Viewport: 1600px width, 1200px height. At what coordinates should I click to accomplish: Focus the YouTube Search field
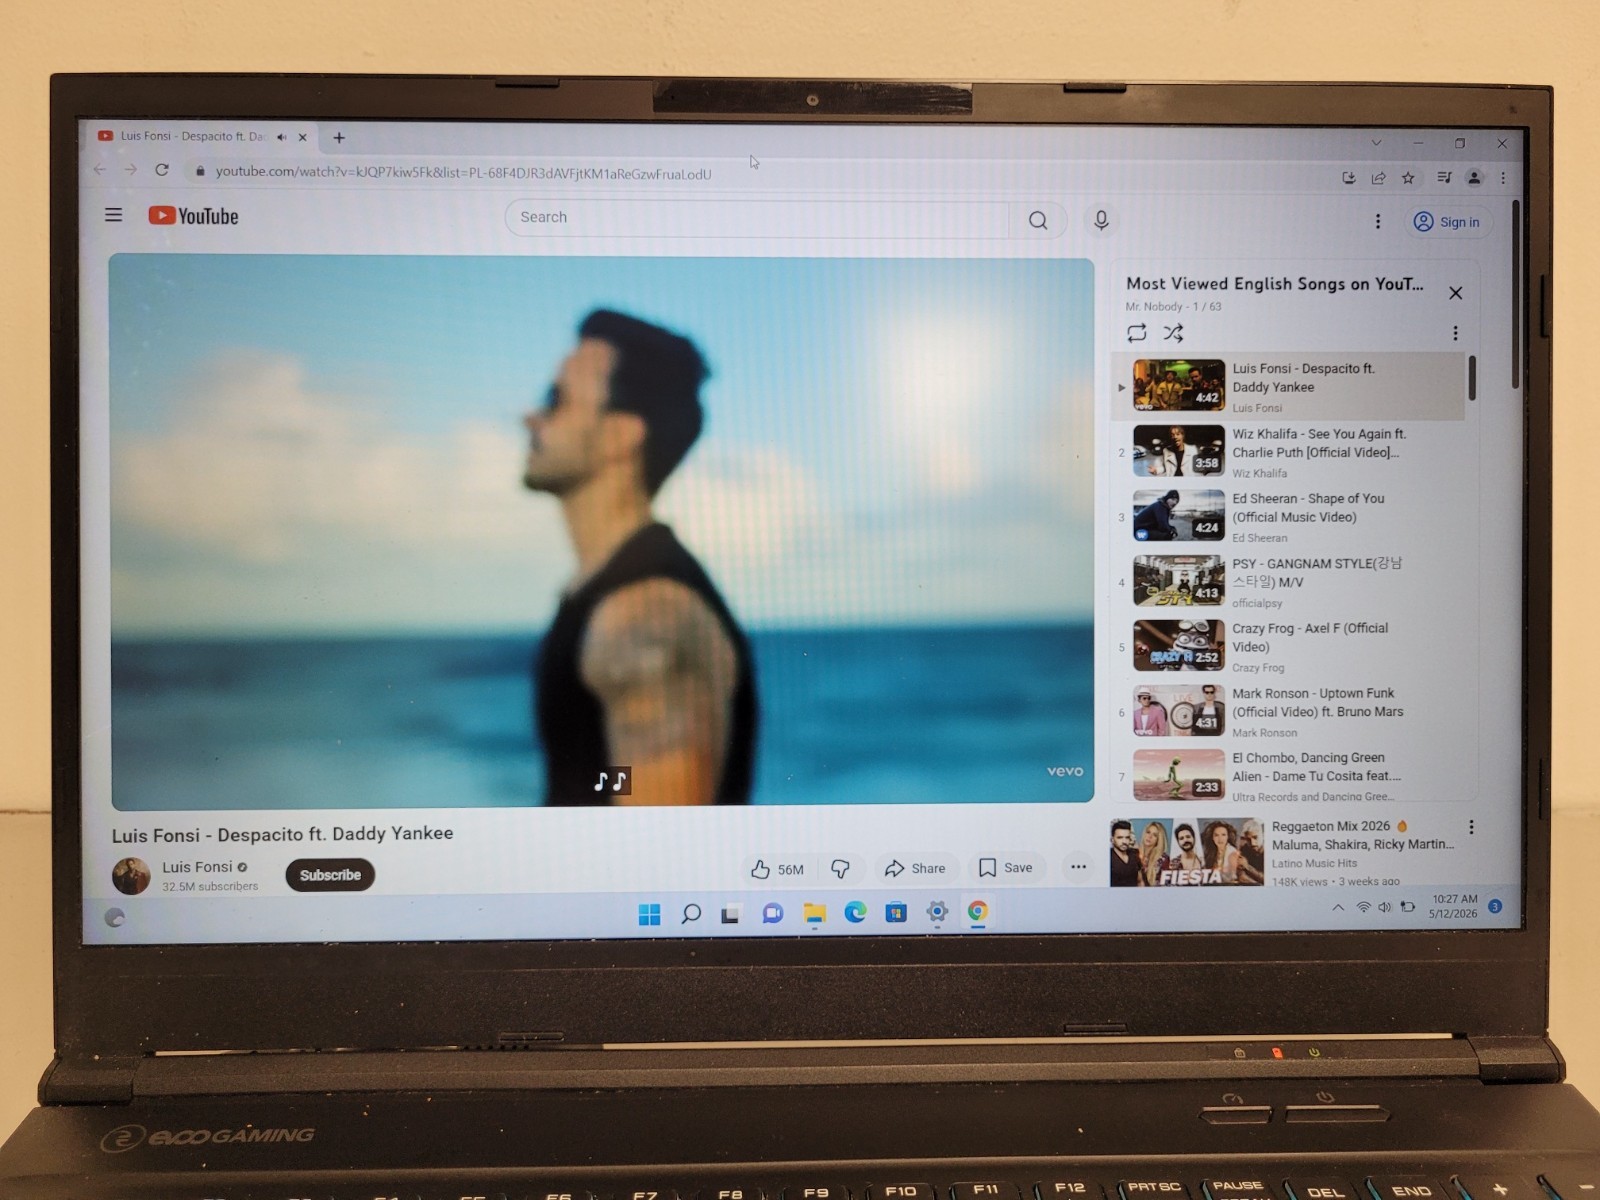pos(757,218)
